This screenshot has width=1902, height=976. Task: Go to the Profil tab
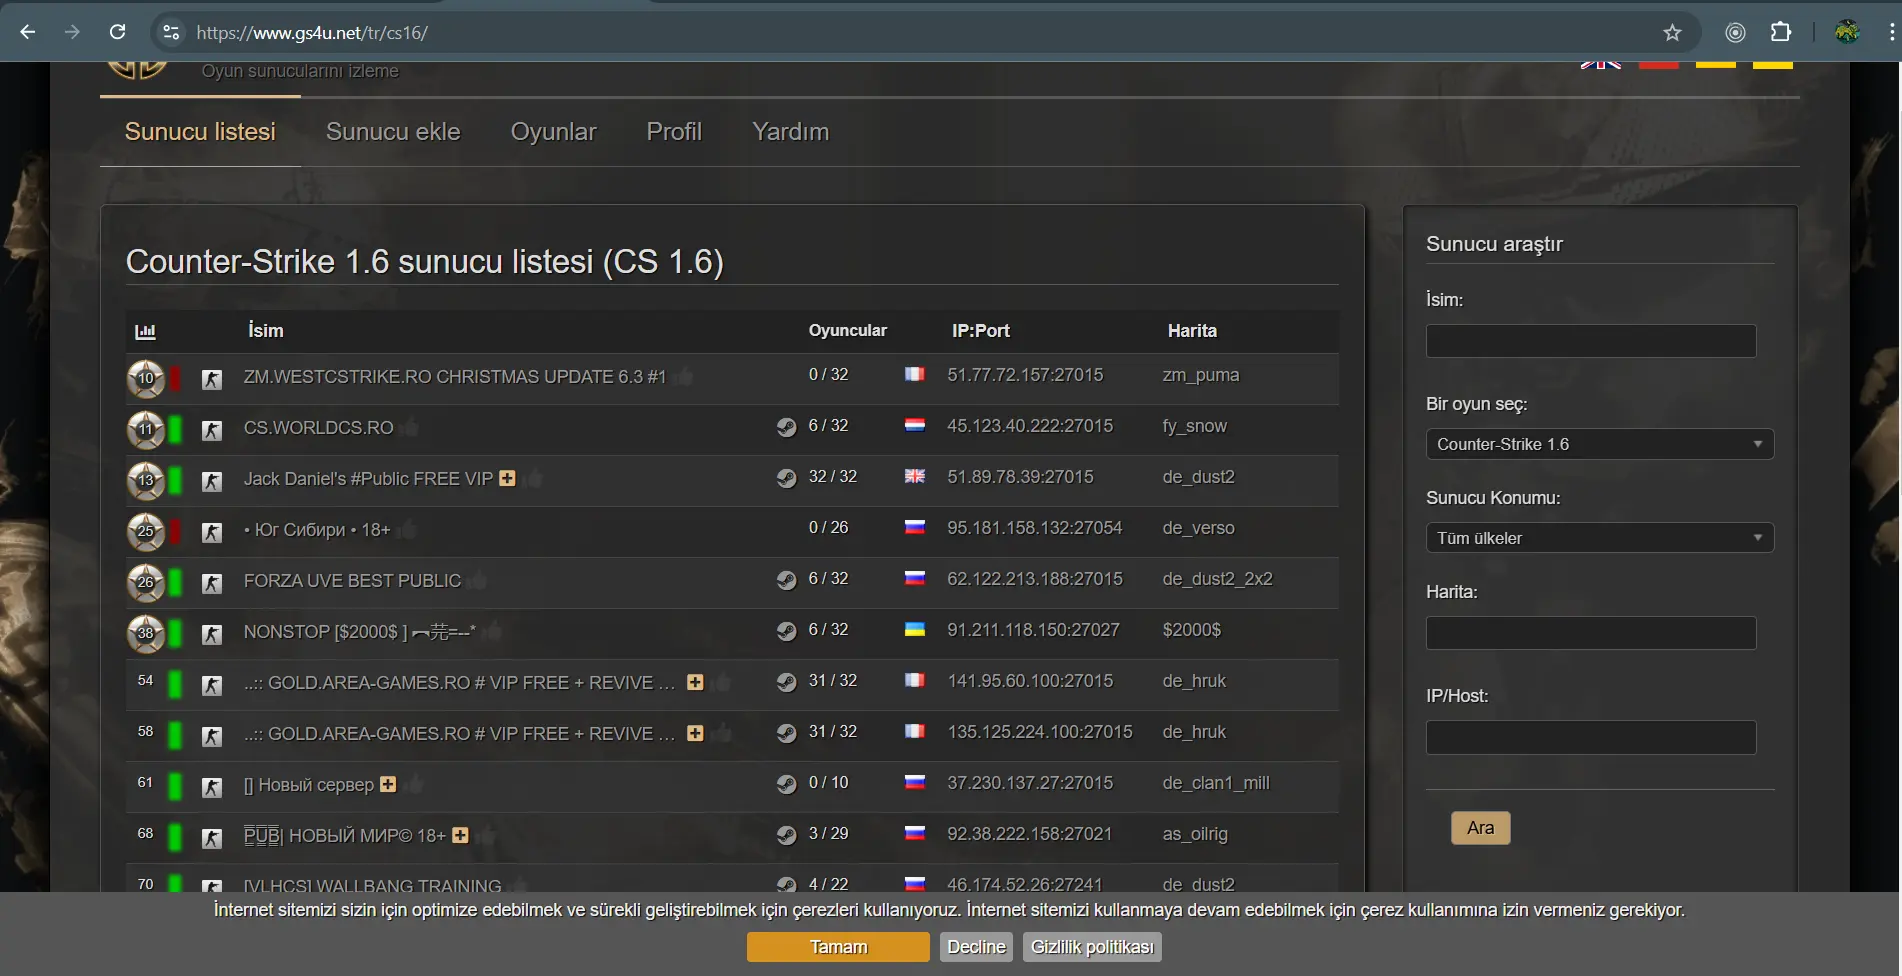click(x=674, y=132)
